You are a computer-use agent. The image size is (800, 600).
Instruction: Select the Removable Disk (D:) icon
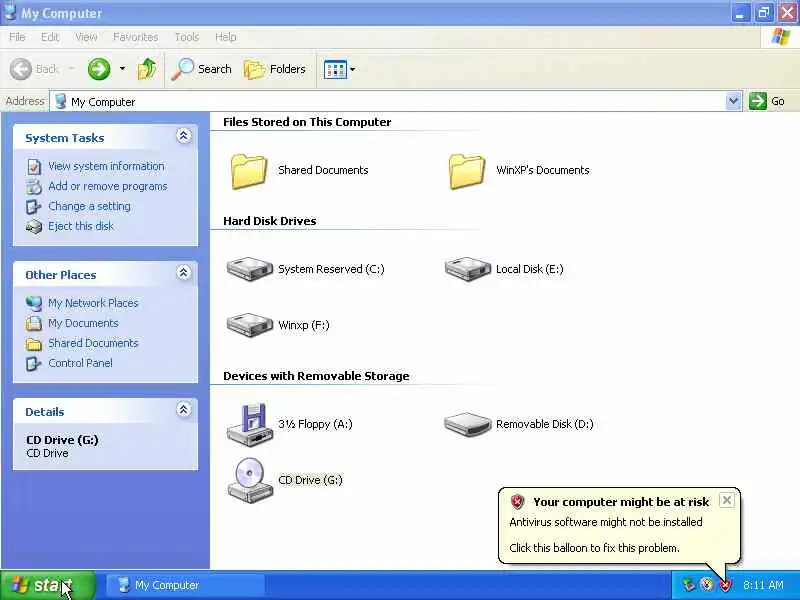(467, 424)
